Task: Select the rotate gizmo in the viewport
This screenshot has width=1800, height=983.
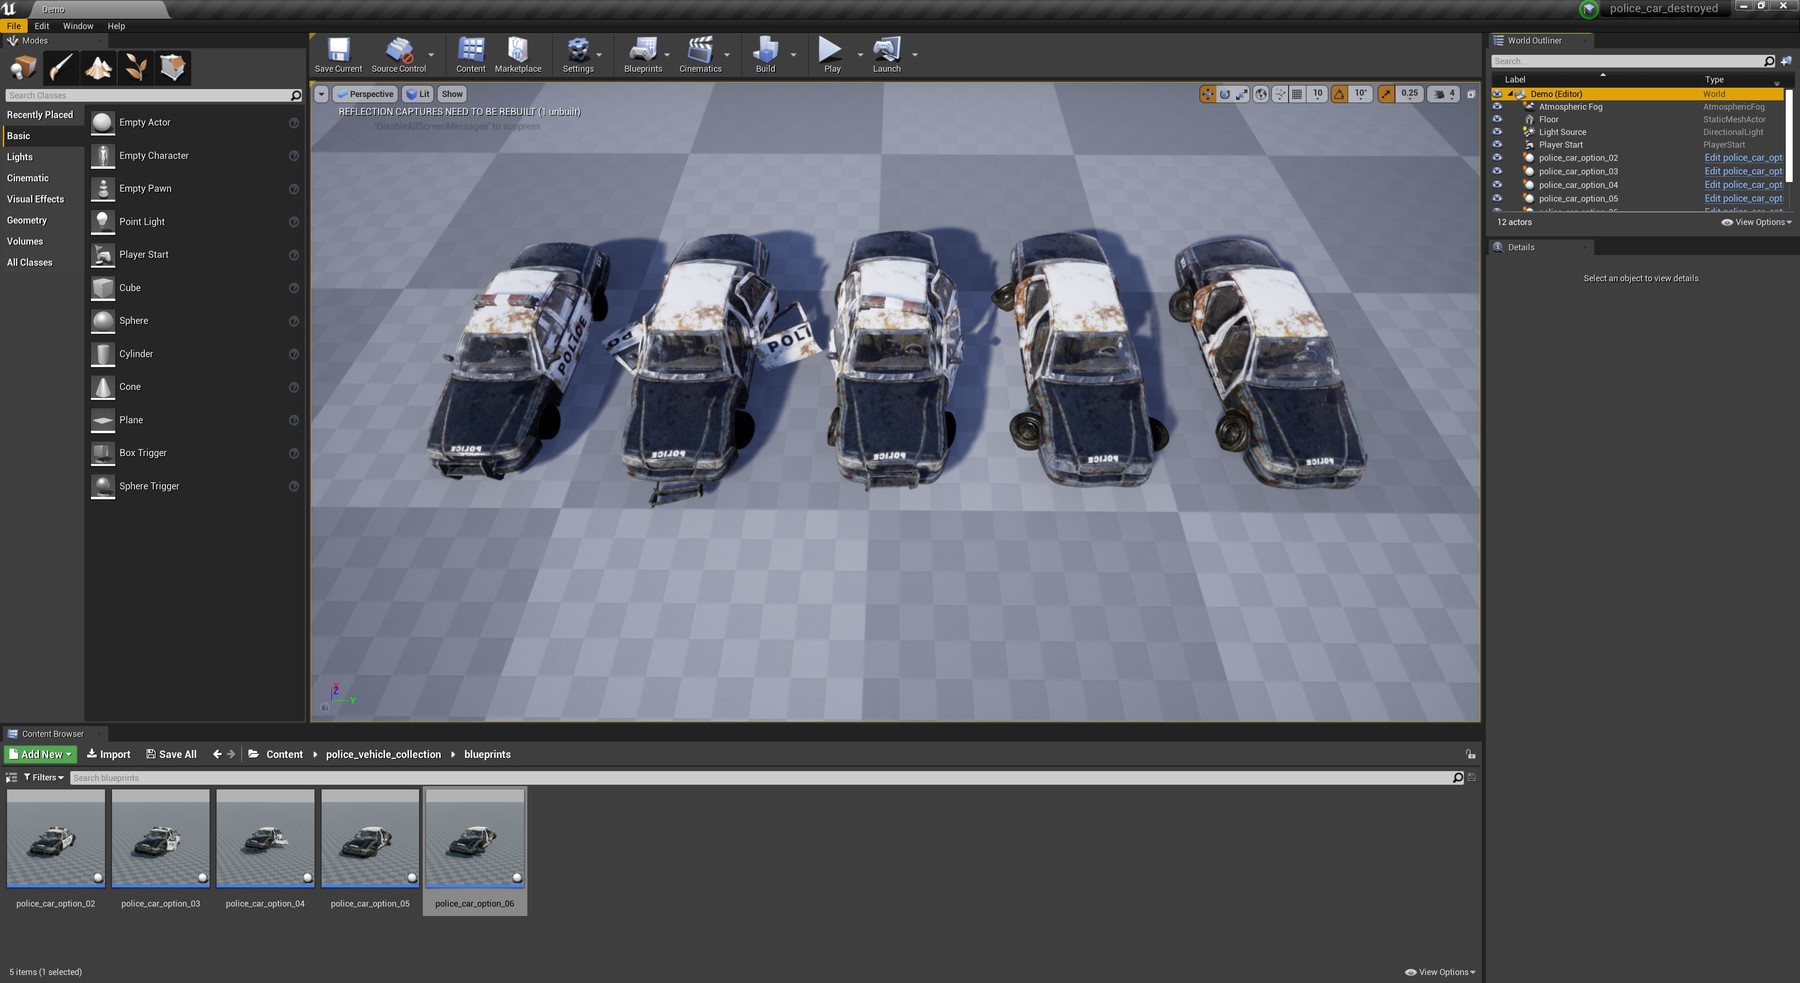Action: [x=1225, y=94]
